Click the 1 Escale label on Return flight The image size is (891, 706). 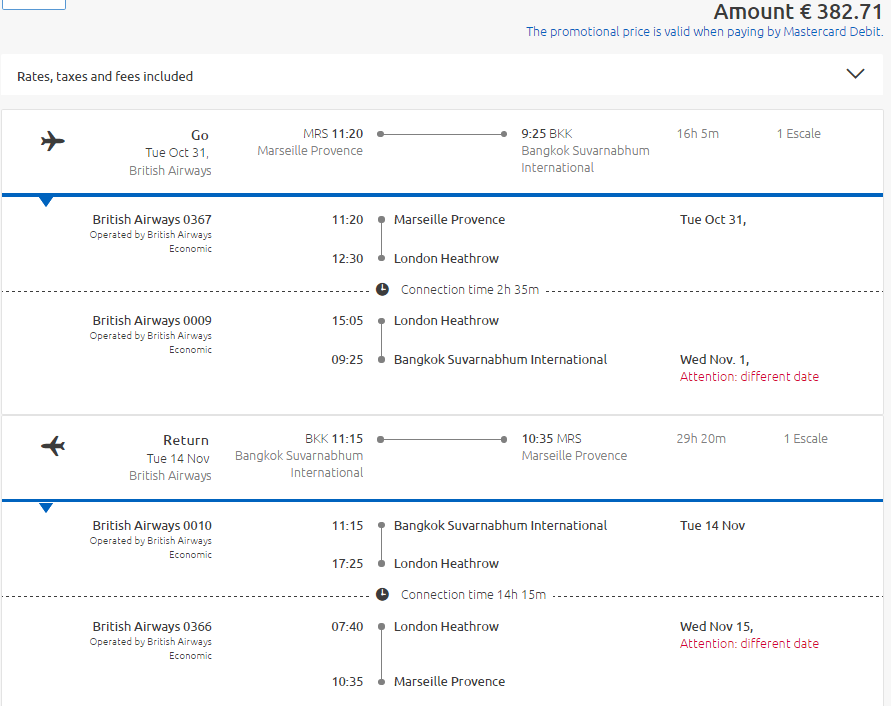(x=805, y=439)
